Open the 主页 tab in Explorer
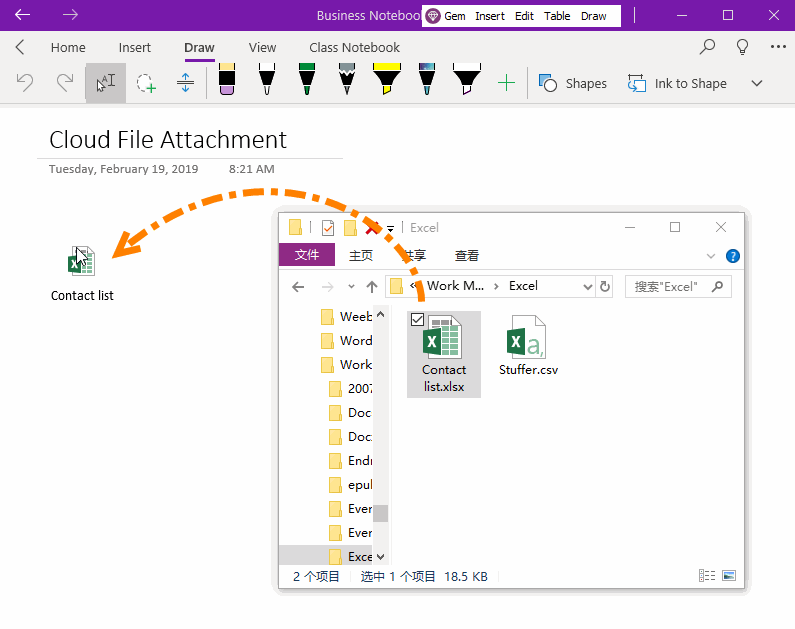 [361, 255]
